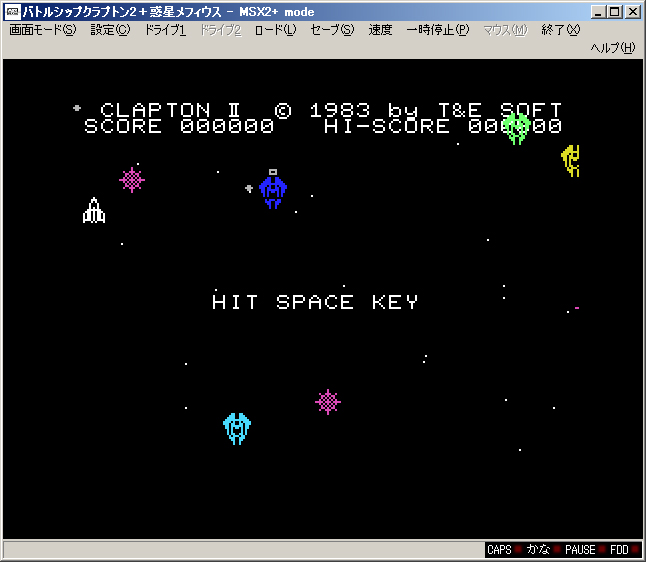Expand the ドライブ1 menu

[165, 30]
